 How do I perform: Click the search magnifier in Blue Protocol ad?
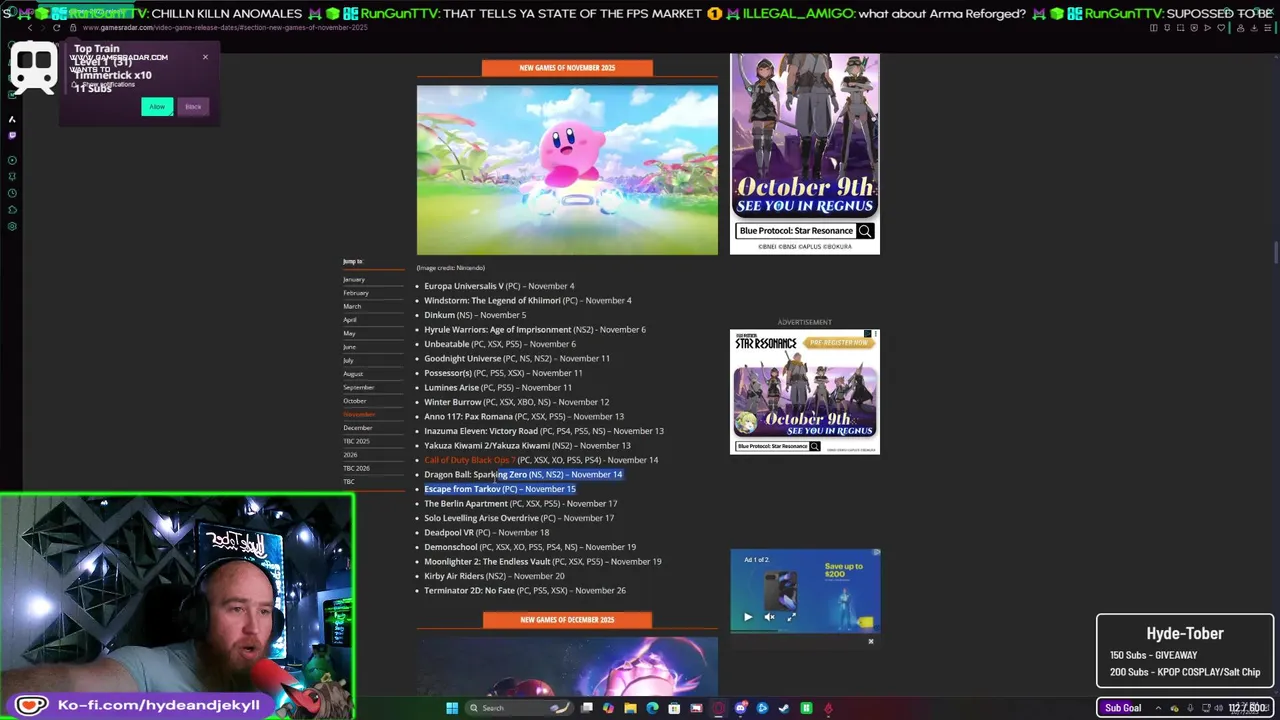pyautogui.click(x=865, y=231)
